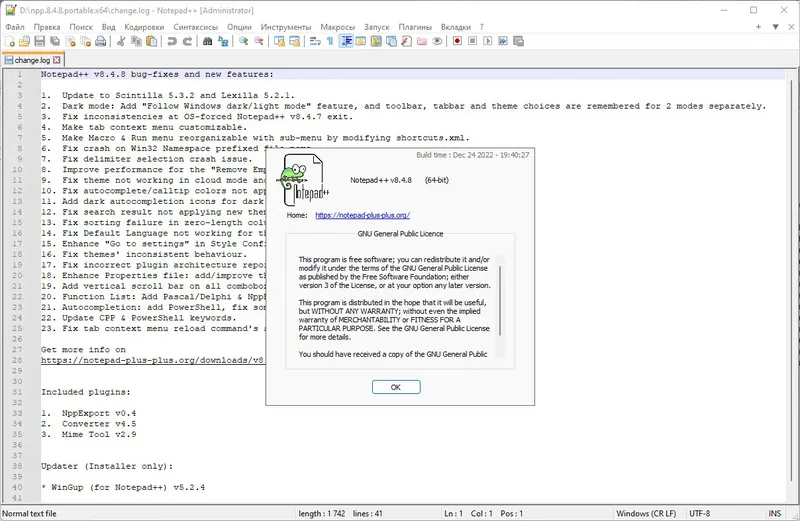Image resolution: width=800 pixels, height=521 pixels.
Task: Print the document using the printer icon
Action: coord(101,41)
